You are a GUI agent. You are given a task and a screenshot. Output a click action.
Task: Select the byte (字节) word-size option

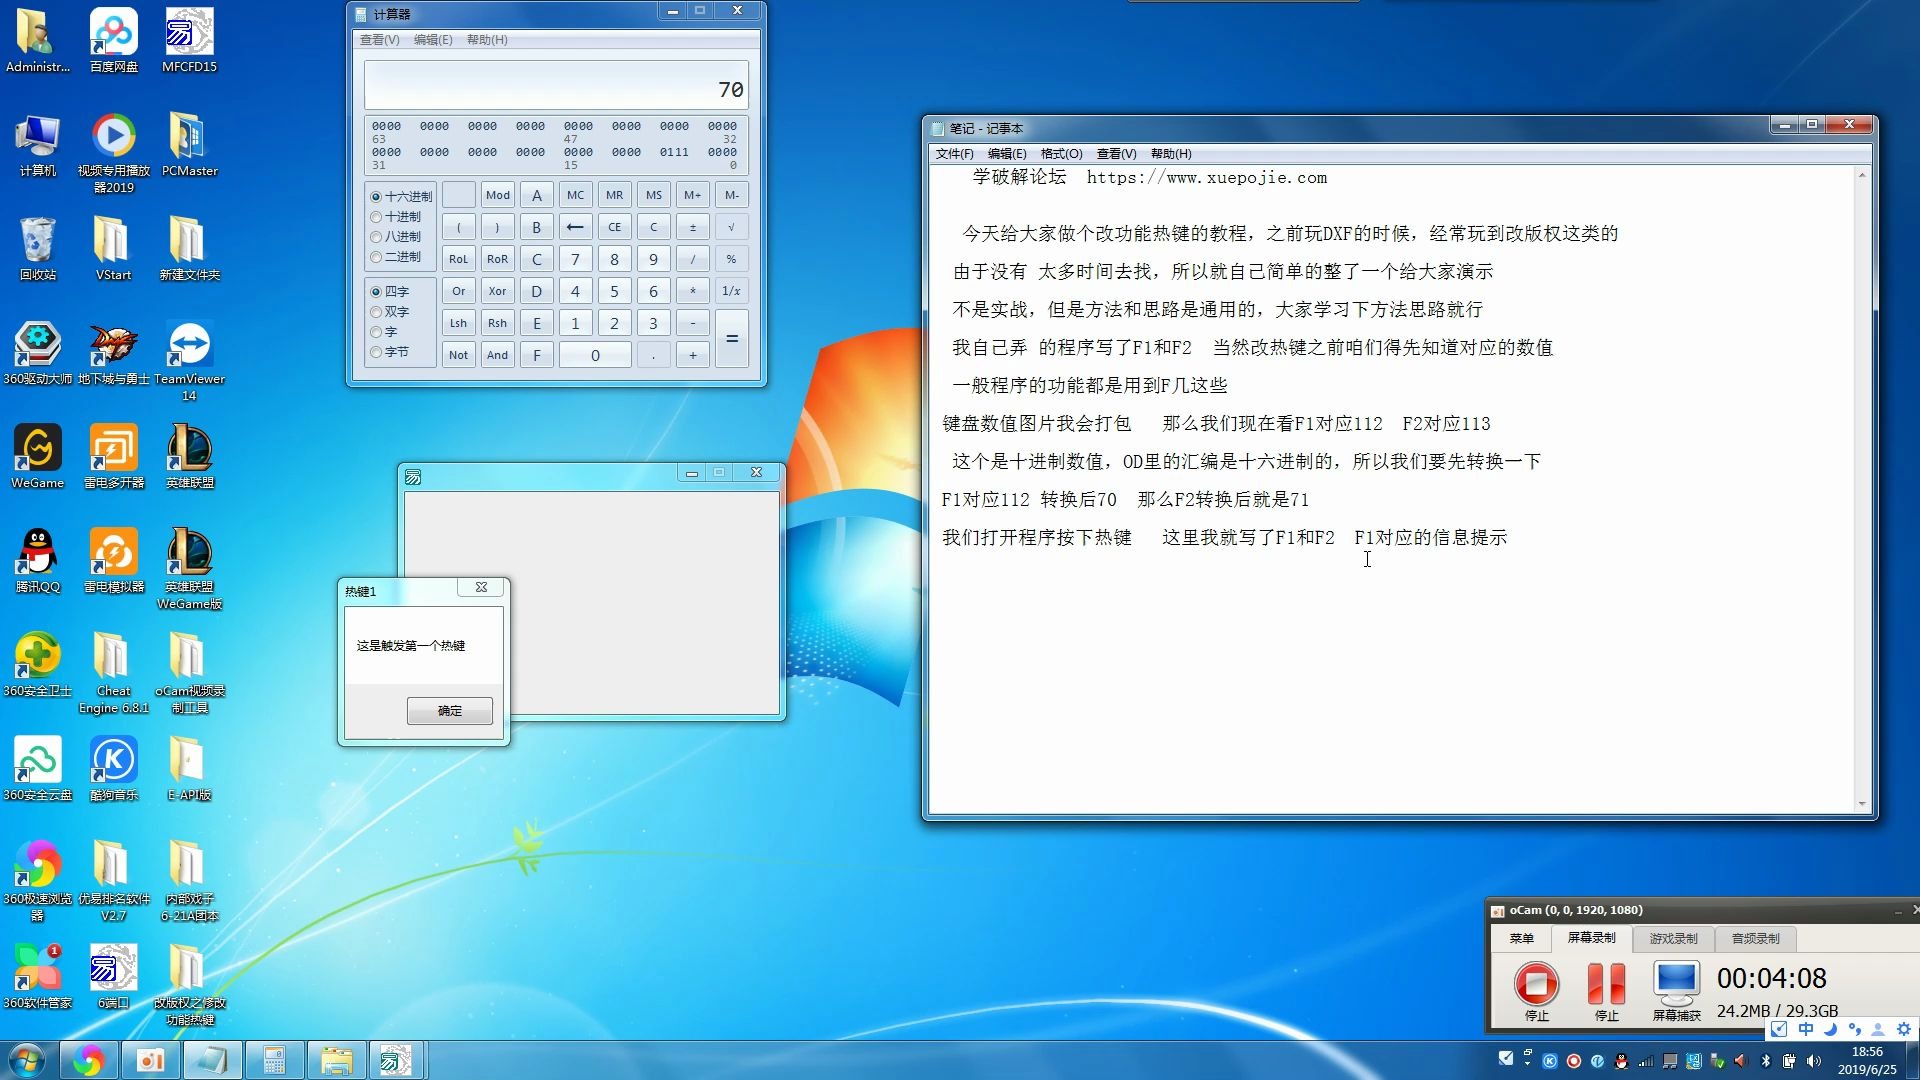377,352
